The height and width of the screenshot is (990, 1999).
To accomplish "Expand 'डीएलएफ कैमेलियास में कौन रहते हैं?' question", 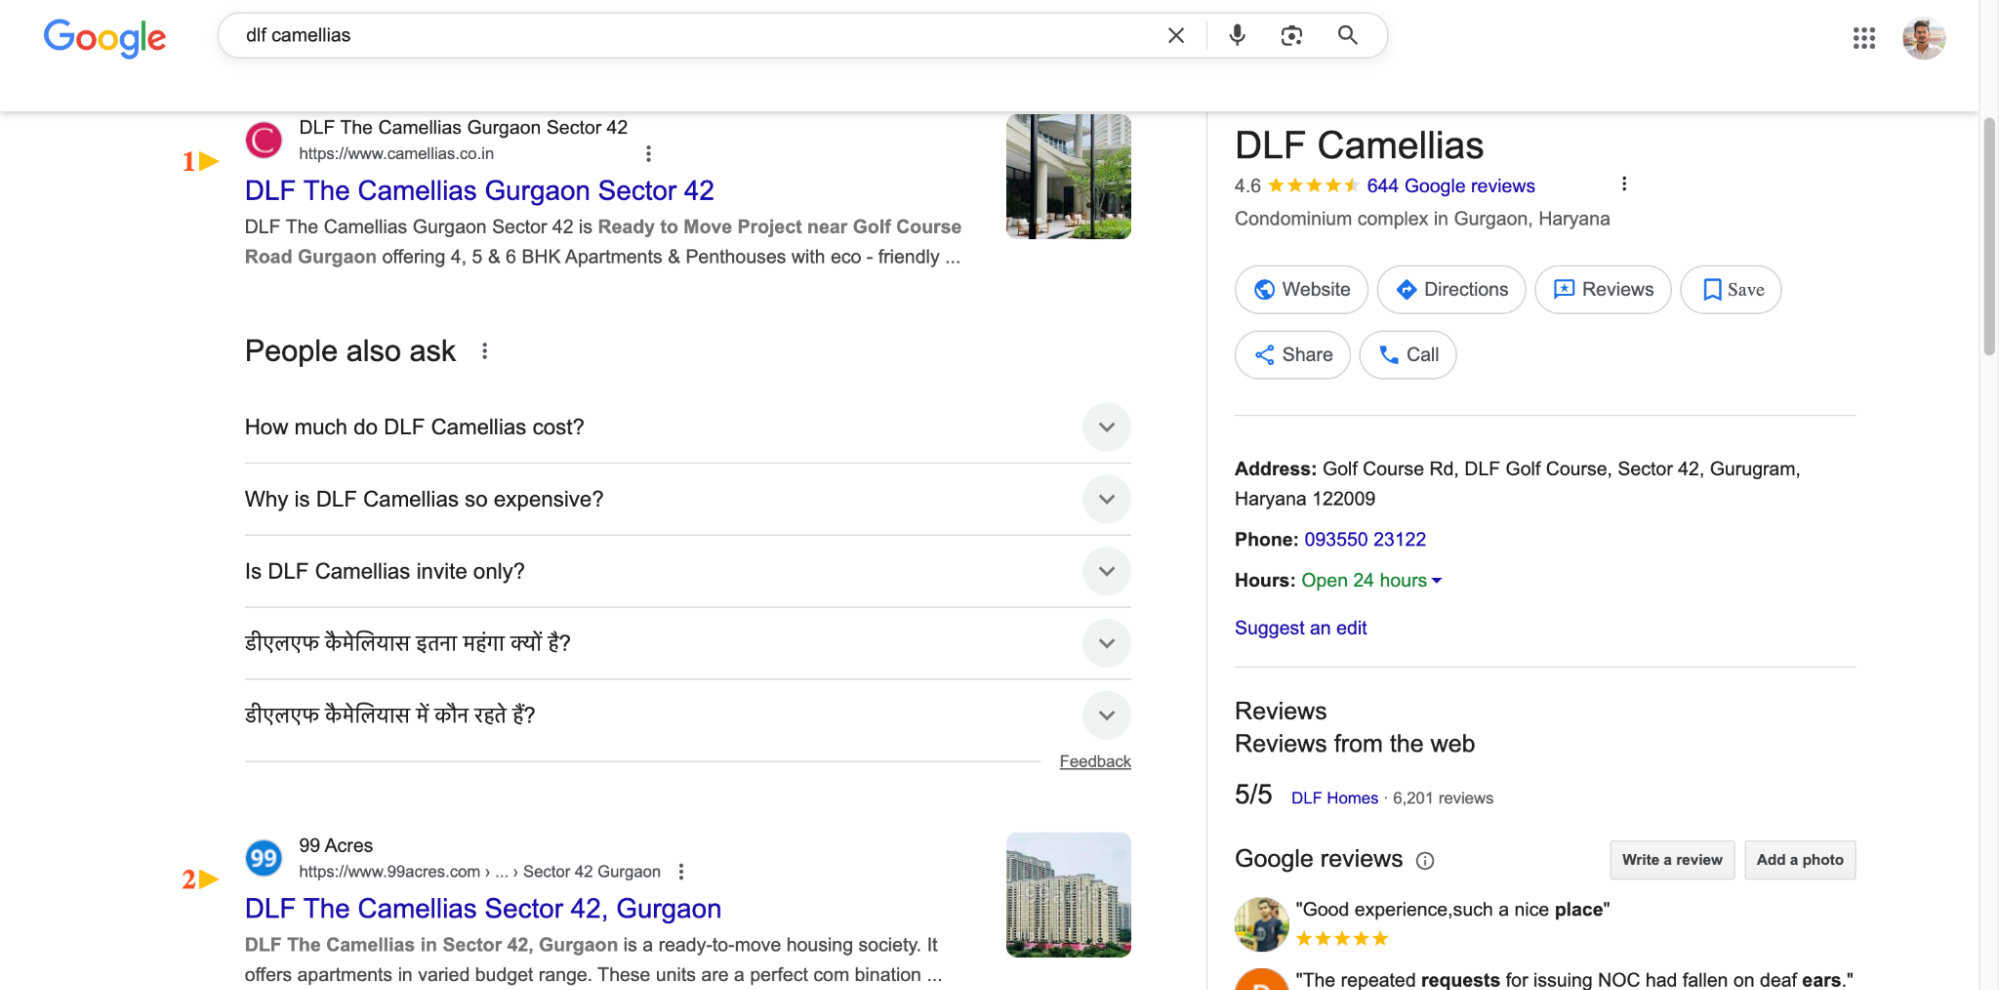I will 687,715.
